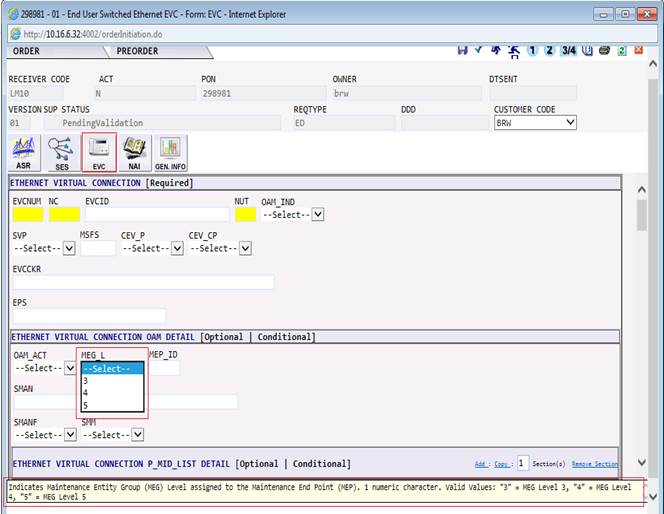The image size is (664, 514).
Task: Open the NAI form icon
Action: tap(134, 153)
